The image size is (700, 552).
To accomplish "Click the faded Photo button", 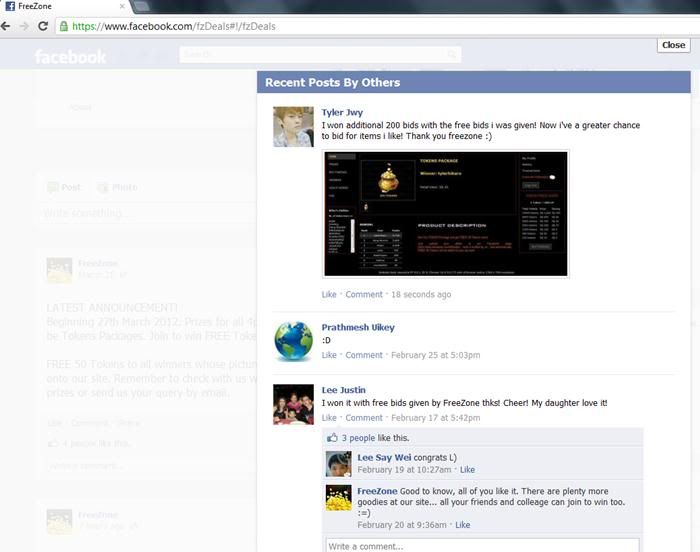I will [117, 187].
